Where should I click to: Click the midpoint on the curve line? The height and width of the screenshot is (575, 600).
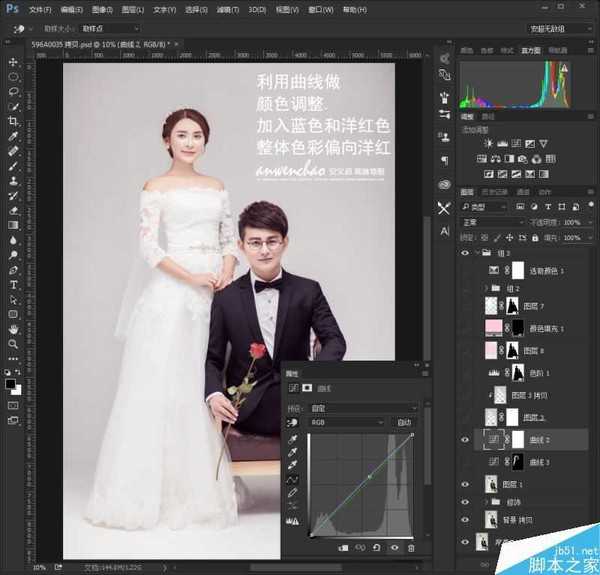coord(368,477)
